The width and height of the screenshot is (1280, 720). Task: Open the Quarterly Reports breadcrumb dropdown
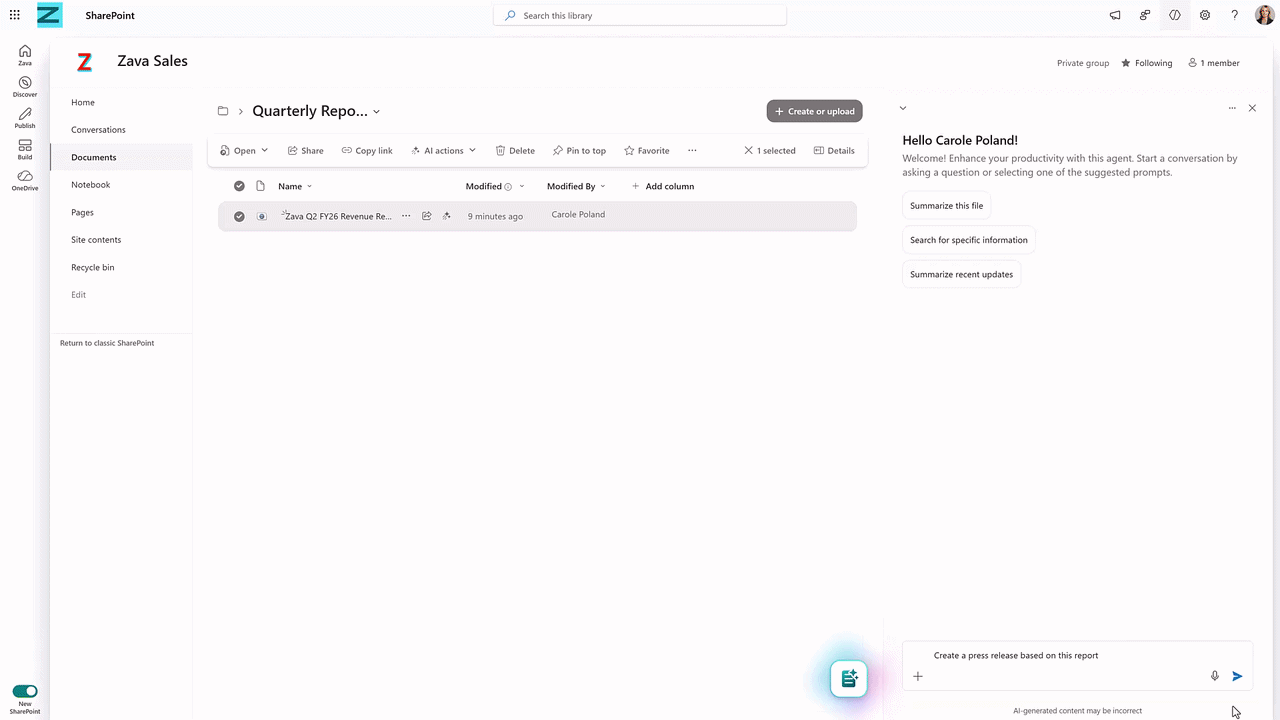(376, 111)
